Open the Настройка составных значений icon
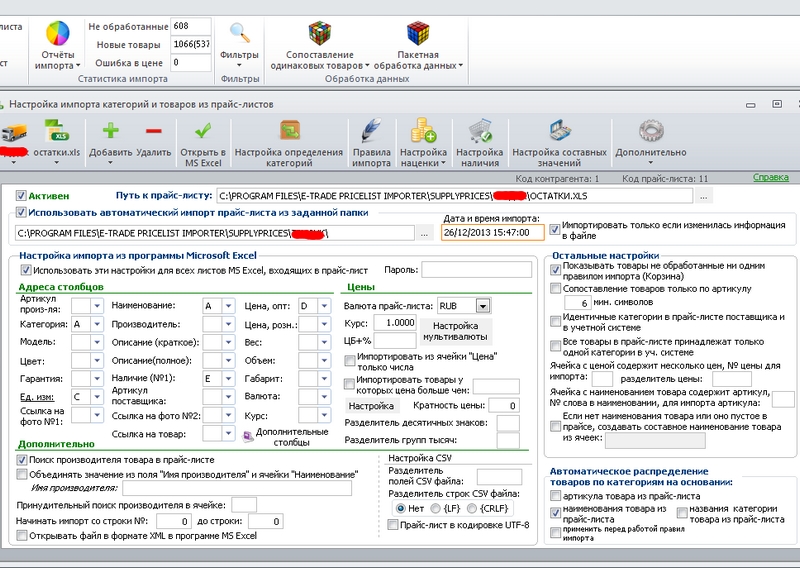 click(x=560, y=131)
